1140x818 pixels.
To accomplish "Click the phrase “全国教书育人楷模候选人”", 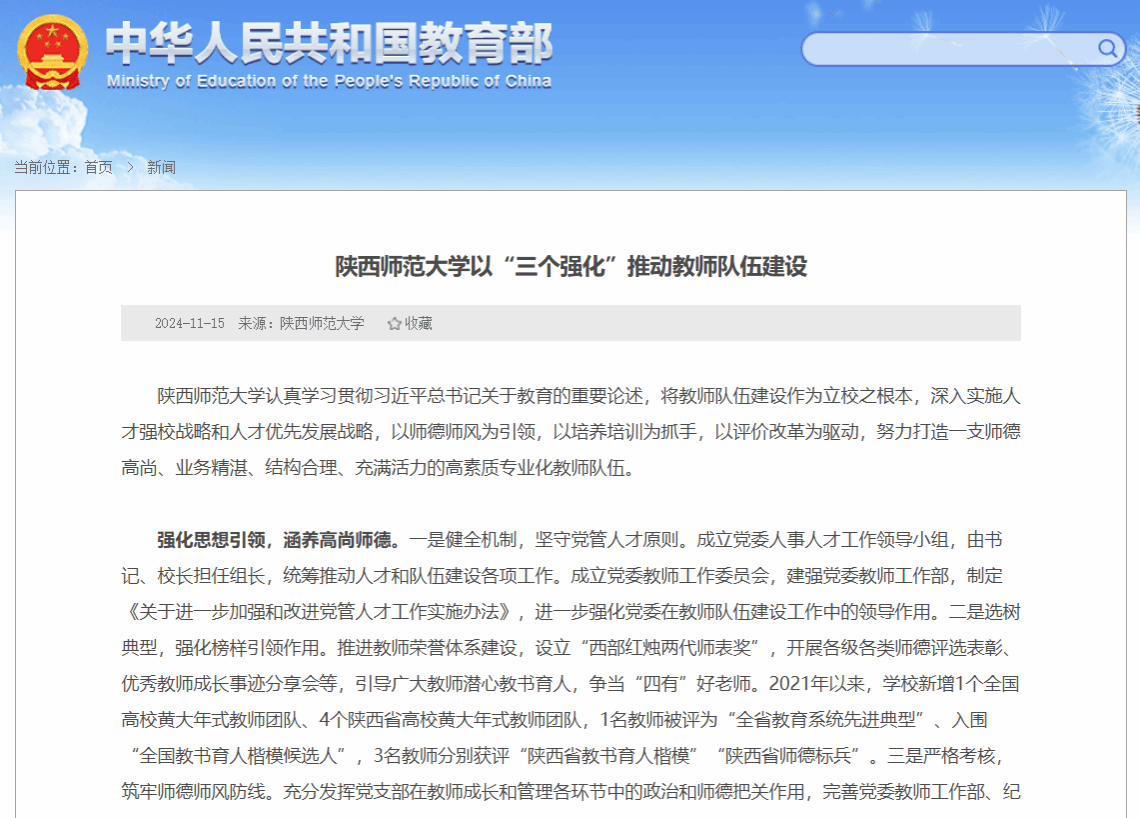I will [238, 756].
